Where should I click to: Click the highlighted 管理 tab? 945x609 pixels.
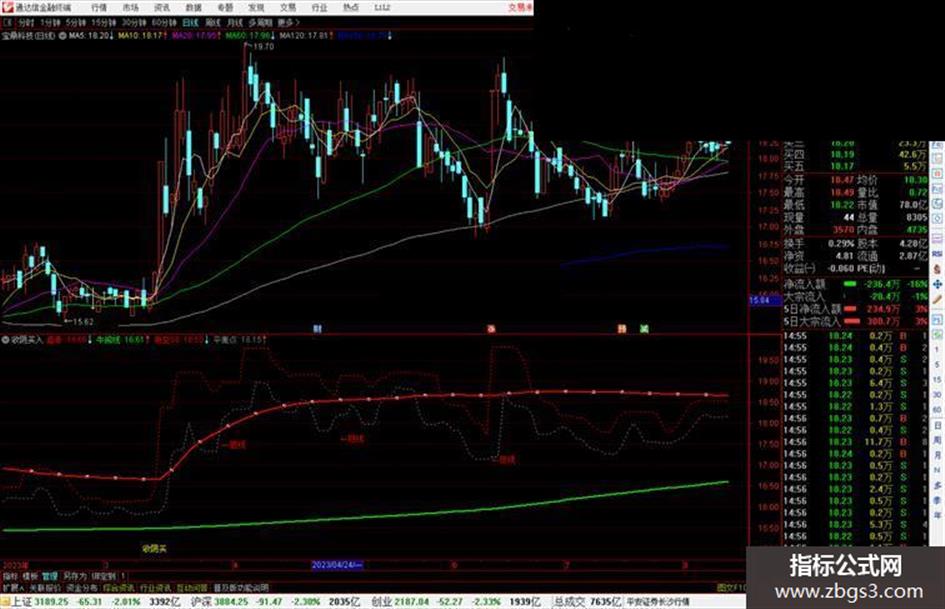point(49,576)
